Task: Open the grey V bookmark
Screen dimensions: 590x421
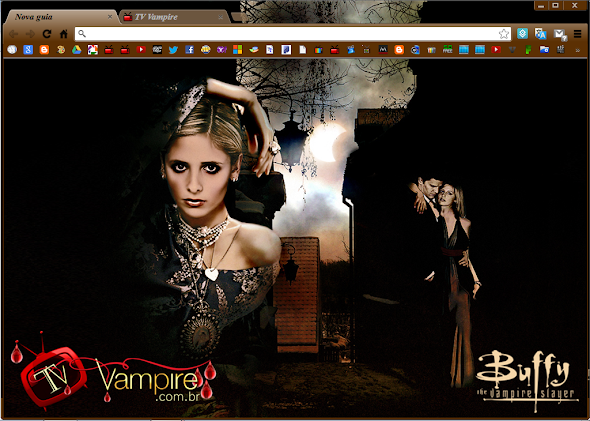Action: pos(512,50)
